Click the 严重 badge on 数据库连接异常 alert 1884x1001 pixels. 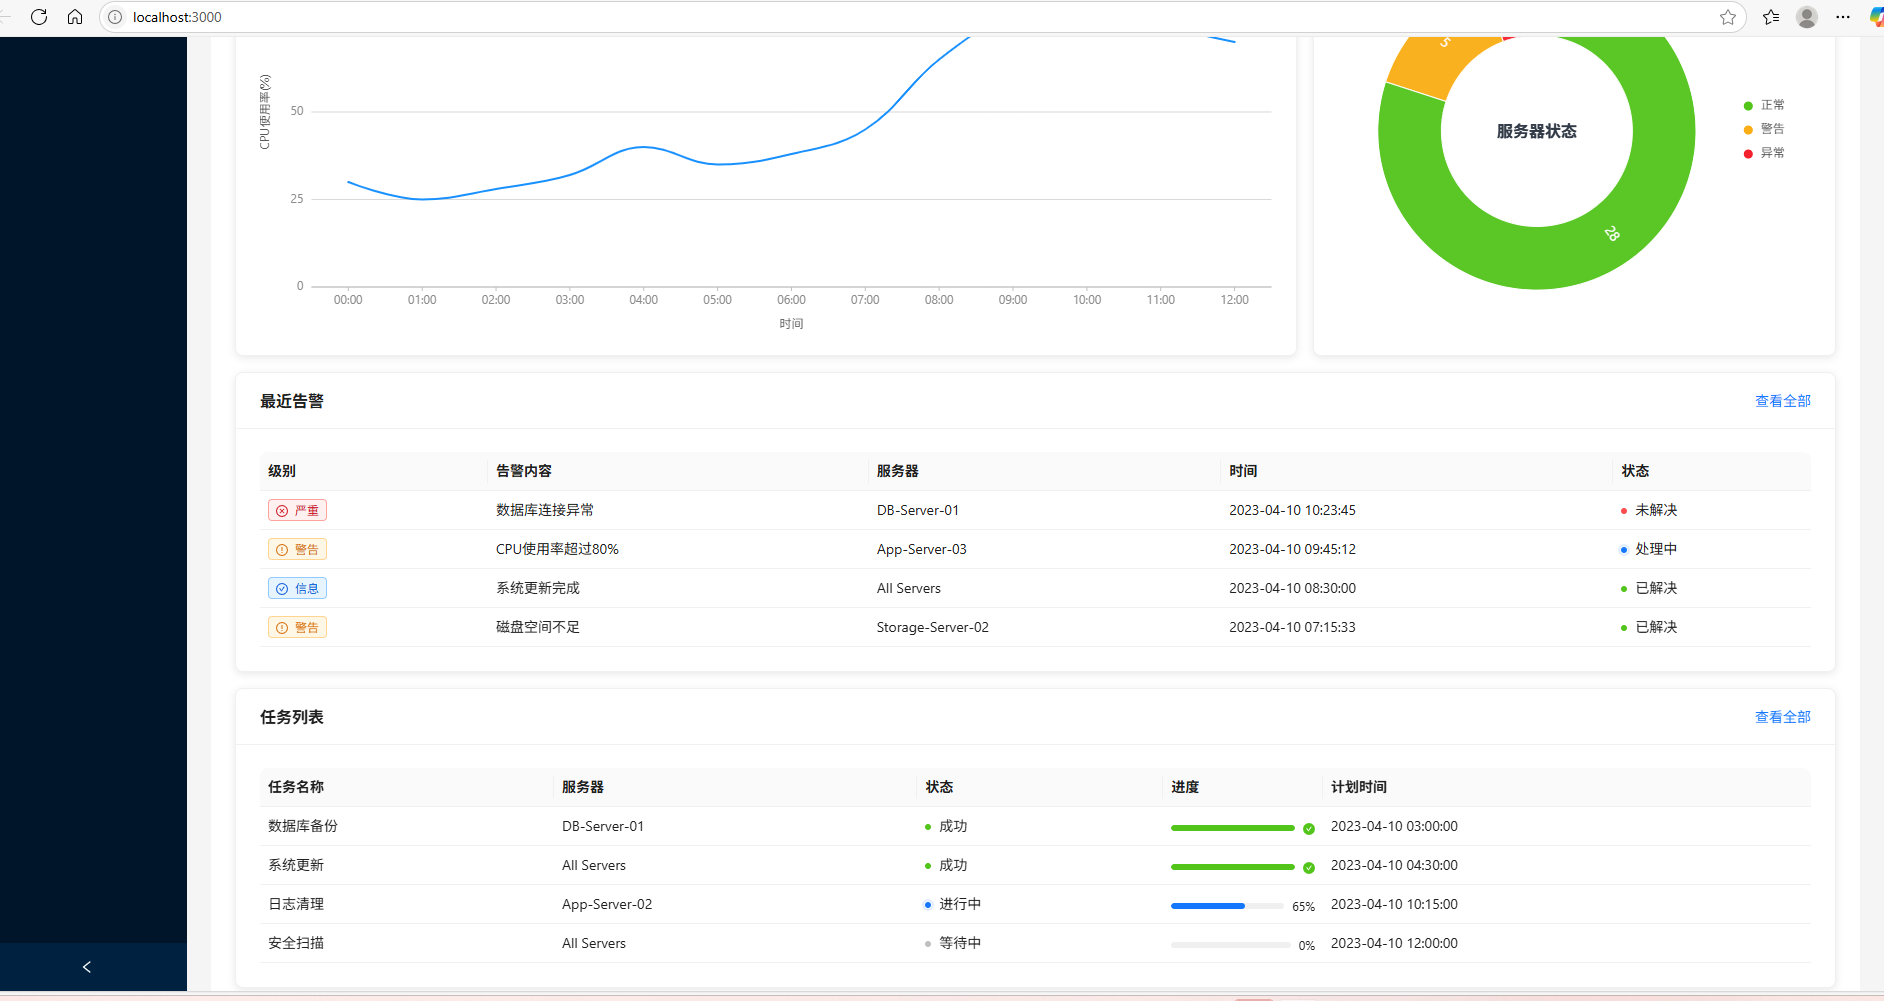[297, 510]
